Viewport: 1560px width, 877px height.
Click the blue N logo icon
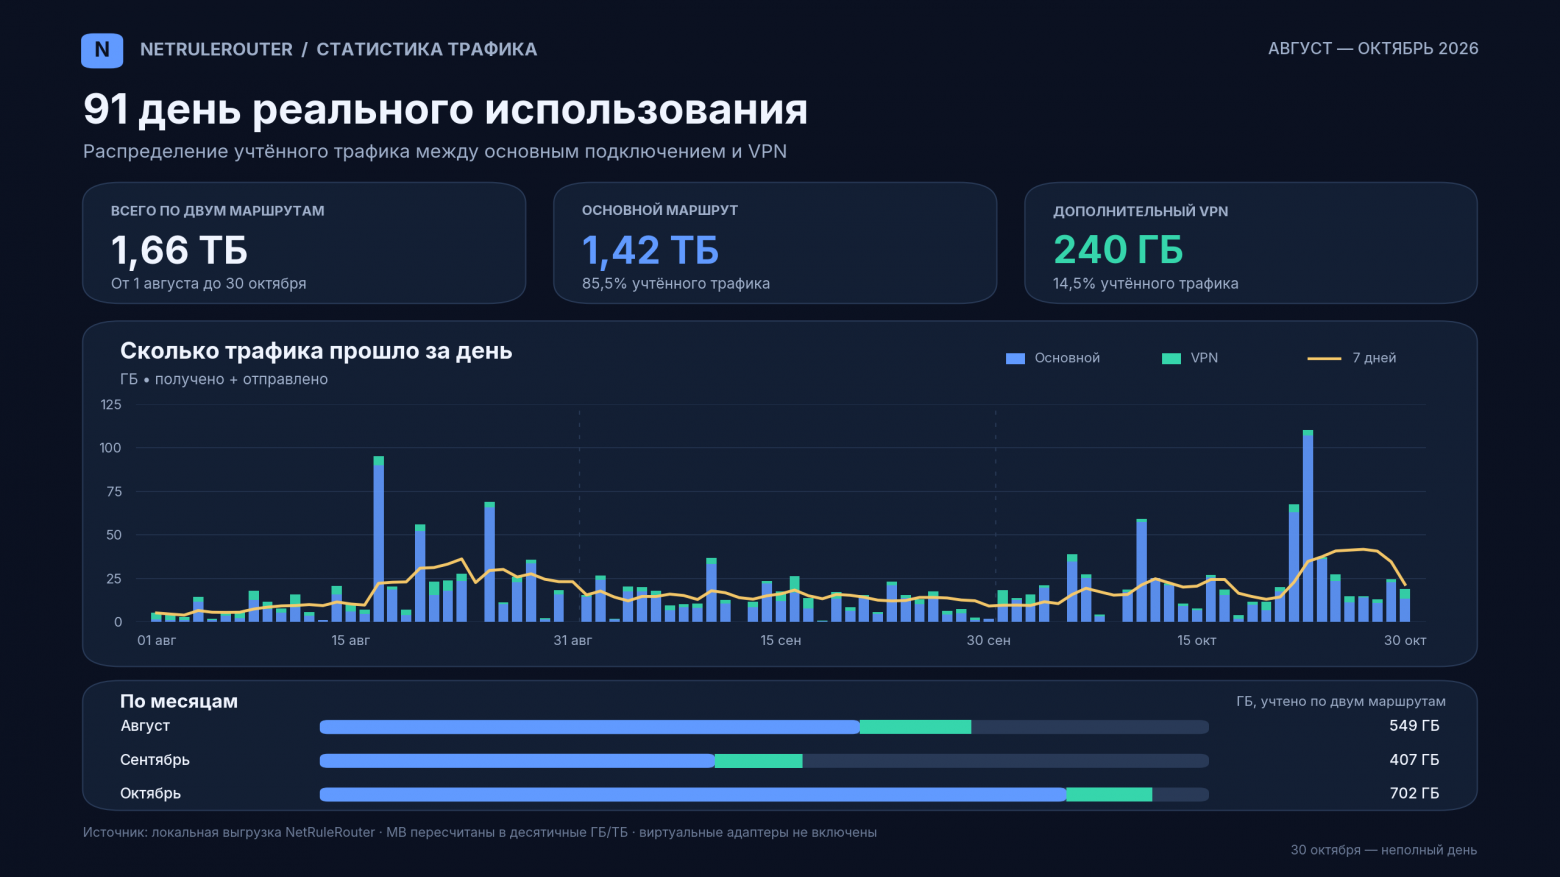(x=102, y=50)
